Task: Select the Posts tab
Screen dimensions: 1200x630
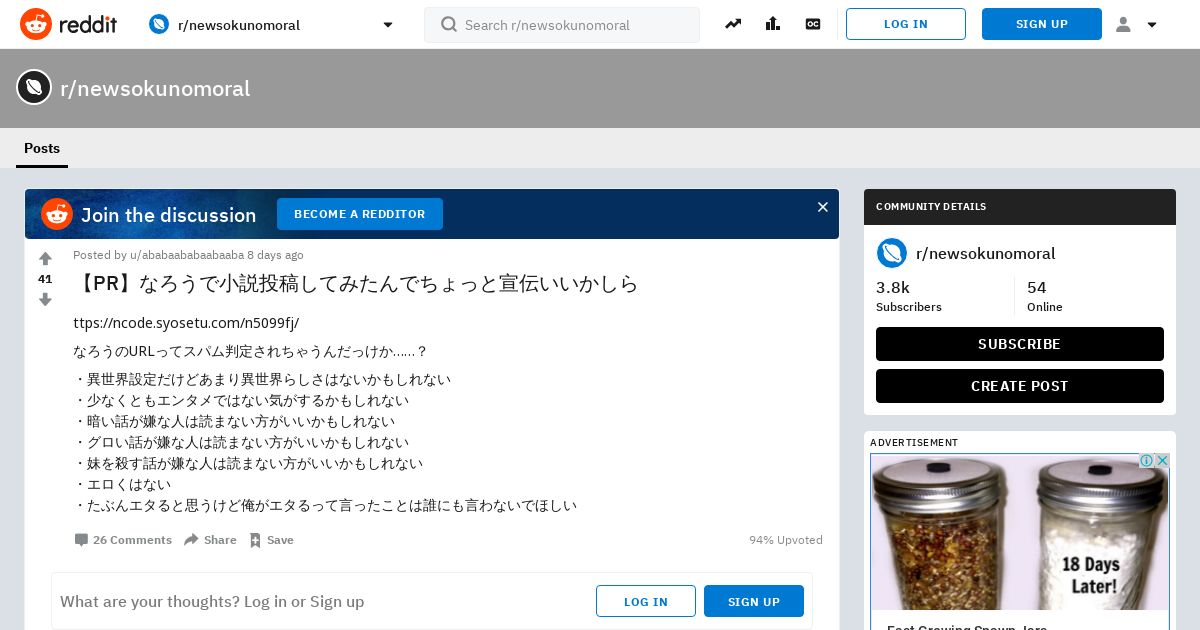Action: coord(42,148)
